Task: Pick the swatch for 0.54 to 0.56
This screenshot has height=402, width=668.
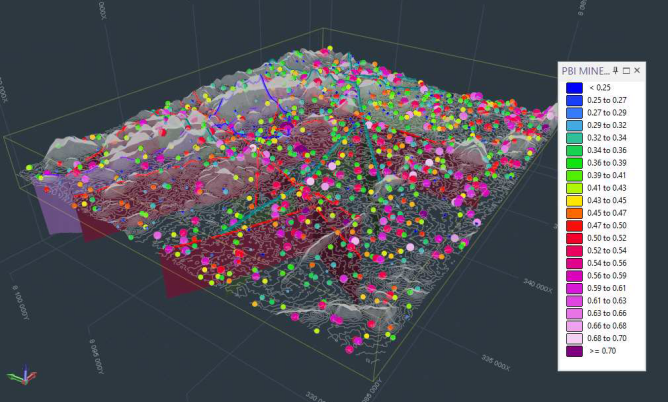Action: click(x=574, y=263)
